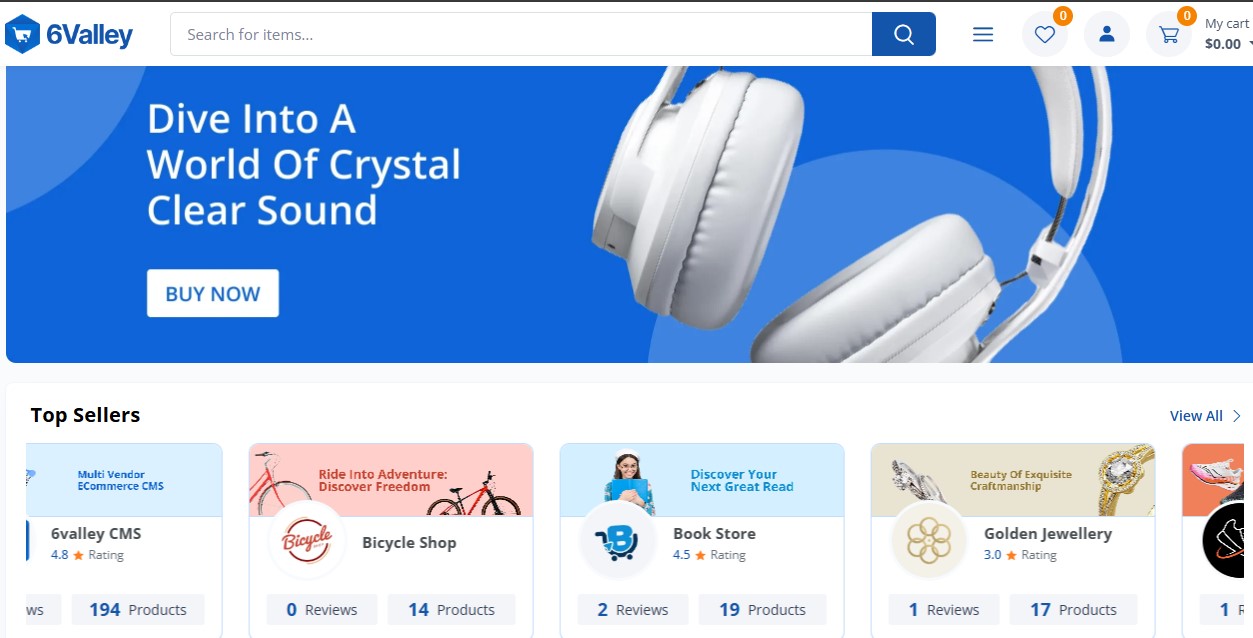The height and width of the screenshot is (638, 1253).
Task: Open 6valley CMS 194 Products
Action: point(138,610)
